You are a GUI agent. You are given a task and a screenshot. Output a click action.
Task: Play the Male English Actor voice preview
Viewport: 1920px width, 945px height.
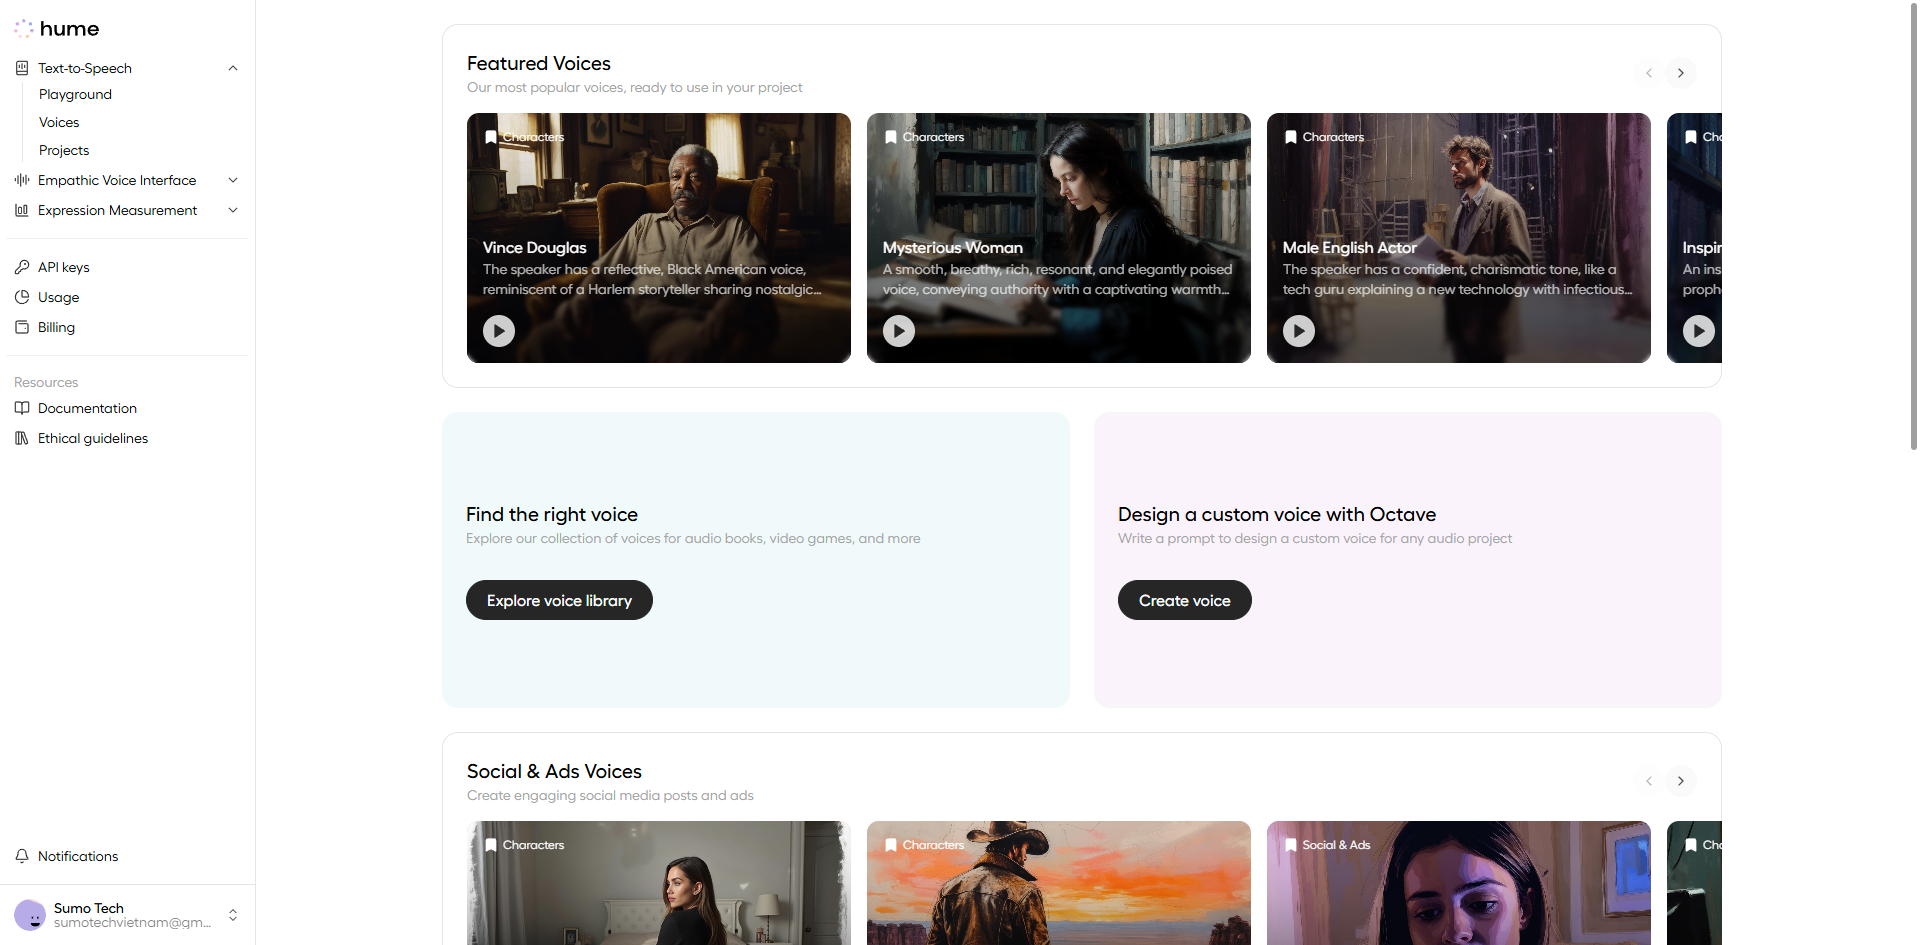tap(1299, 330)
